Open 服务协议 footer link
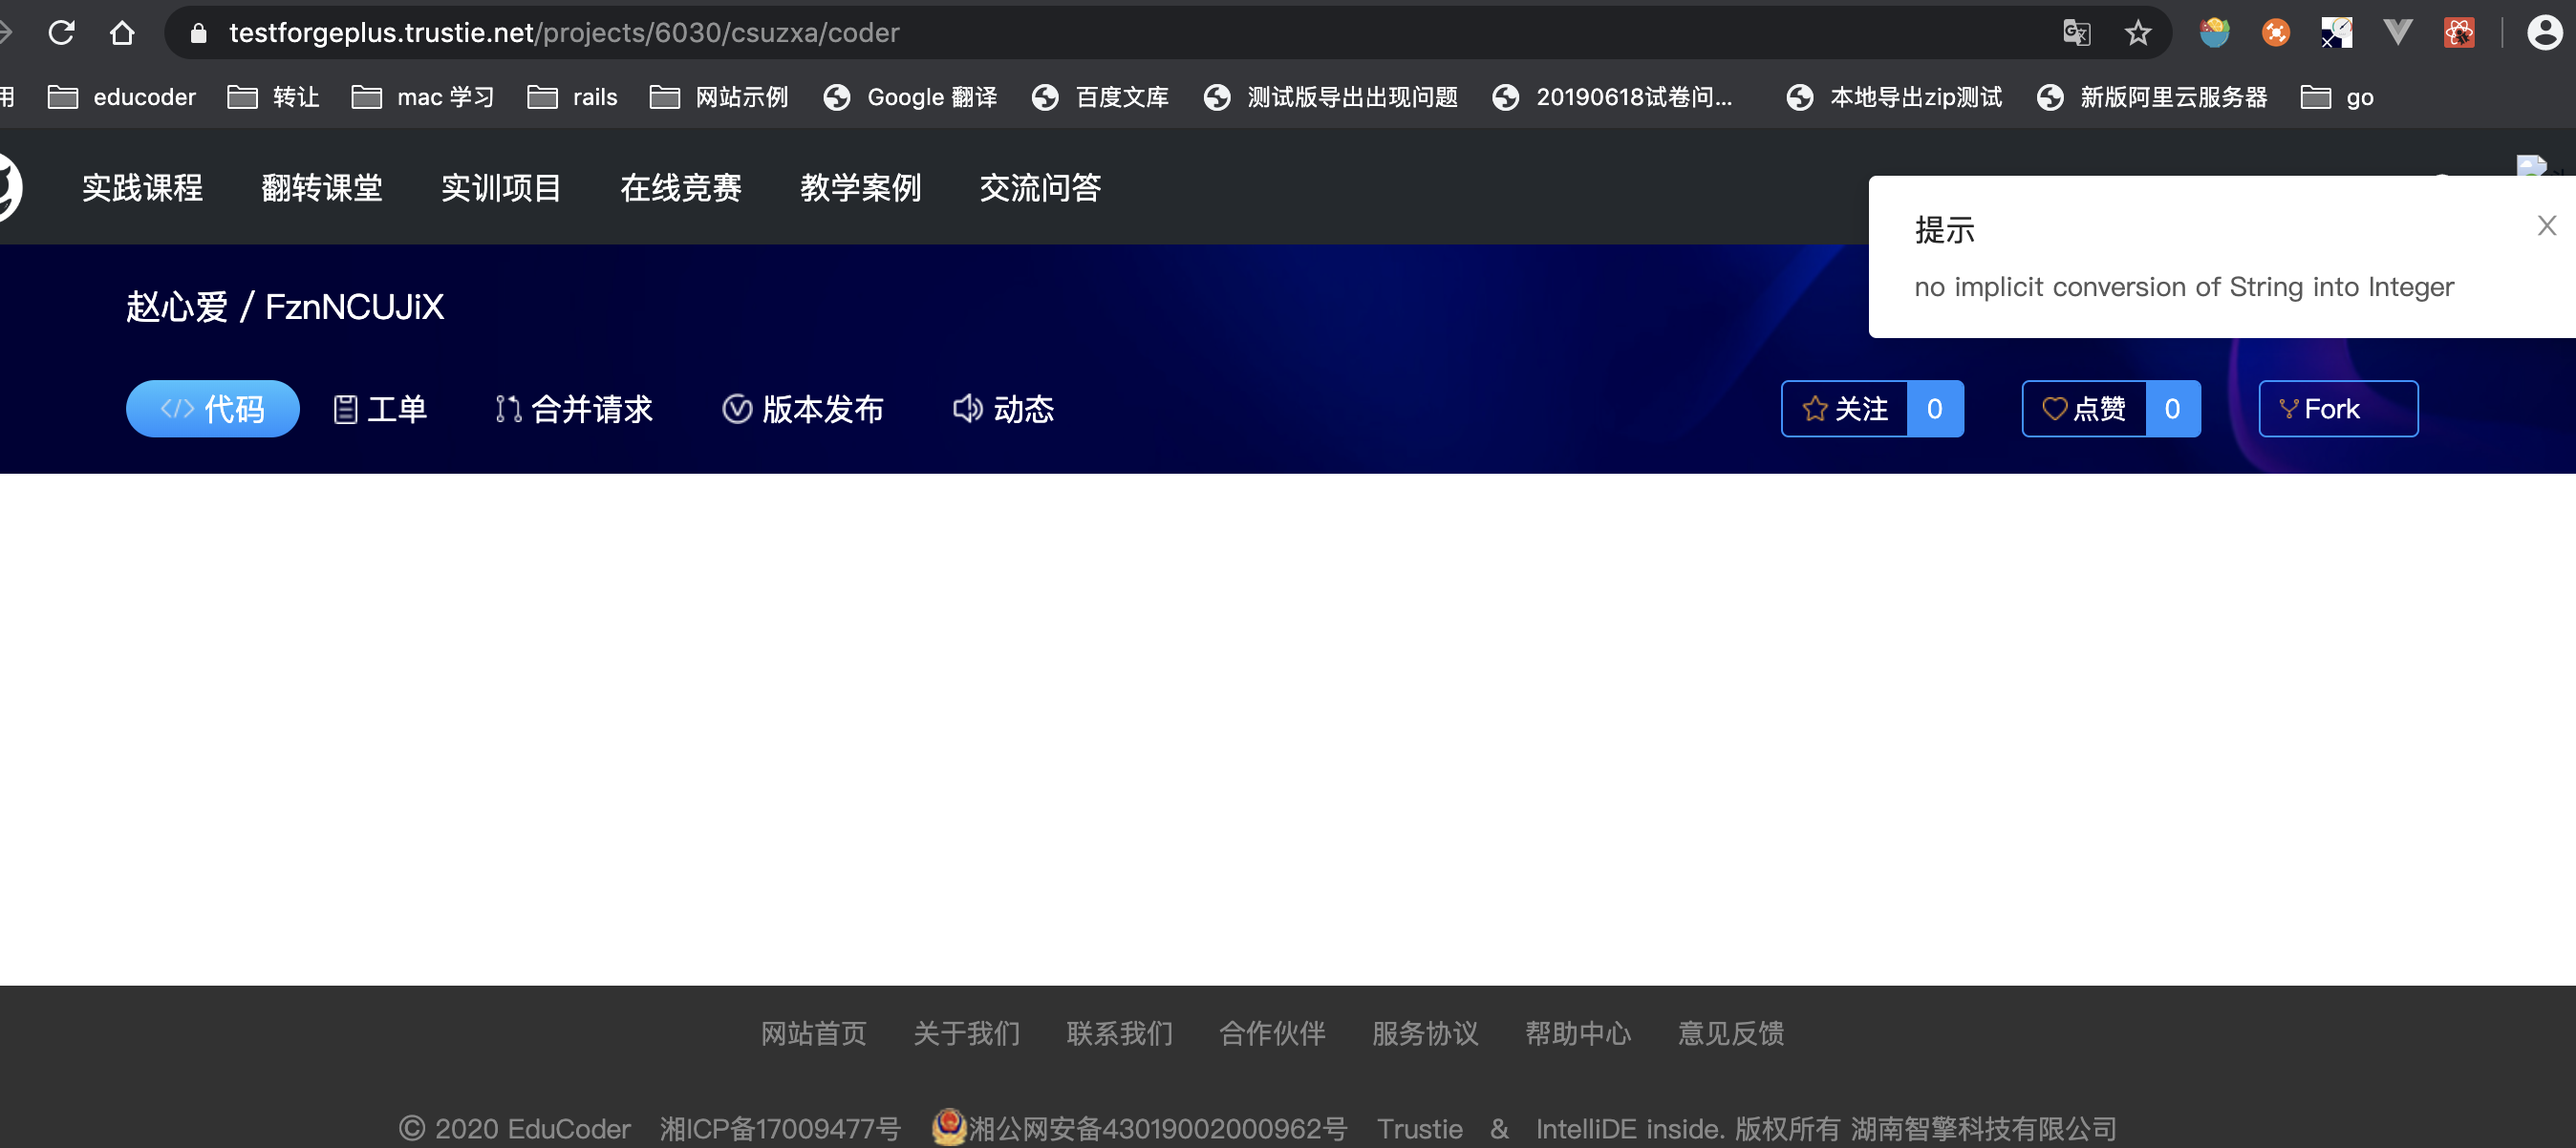 coord(1425,1033)
